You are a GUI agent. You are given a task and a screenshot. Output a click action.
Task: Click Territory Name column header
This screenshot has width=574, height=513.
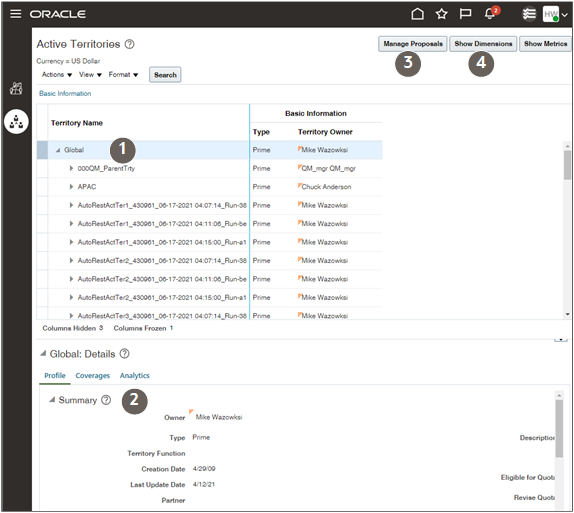77,123
